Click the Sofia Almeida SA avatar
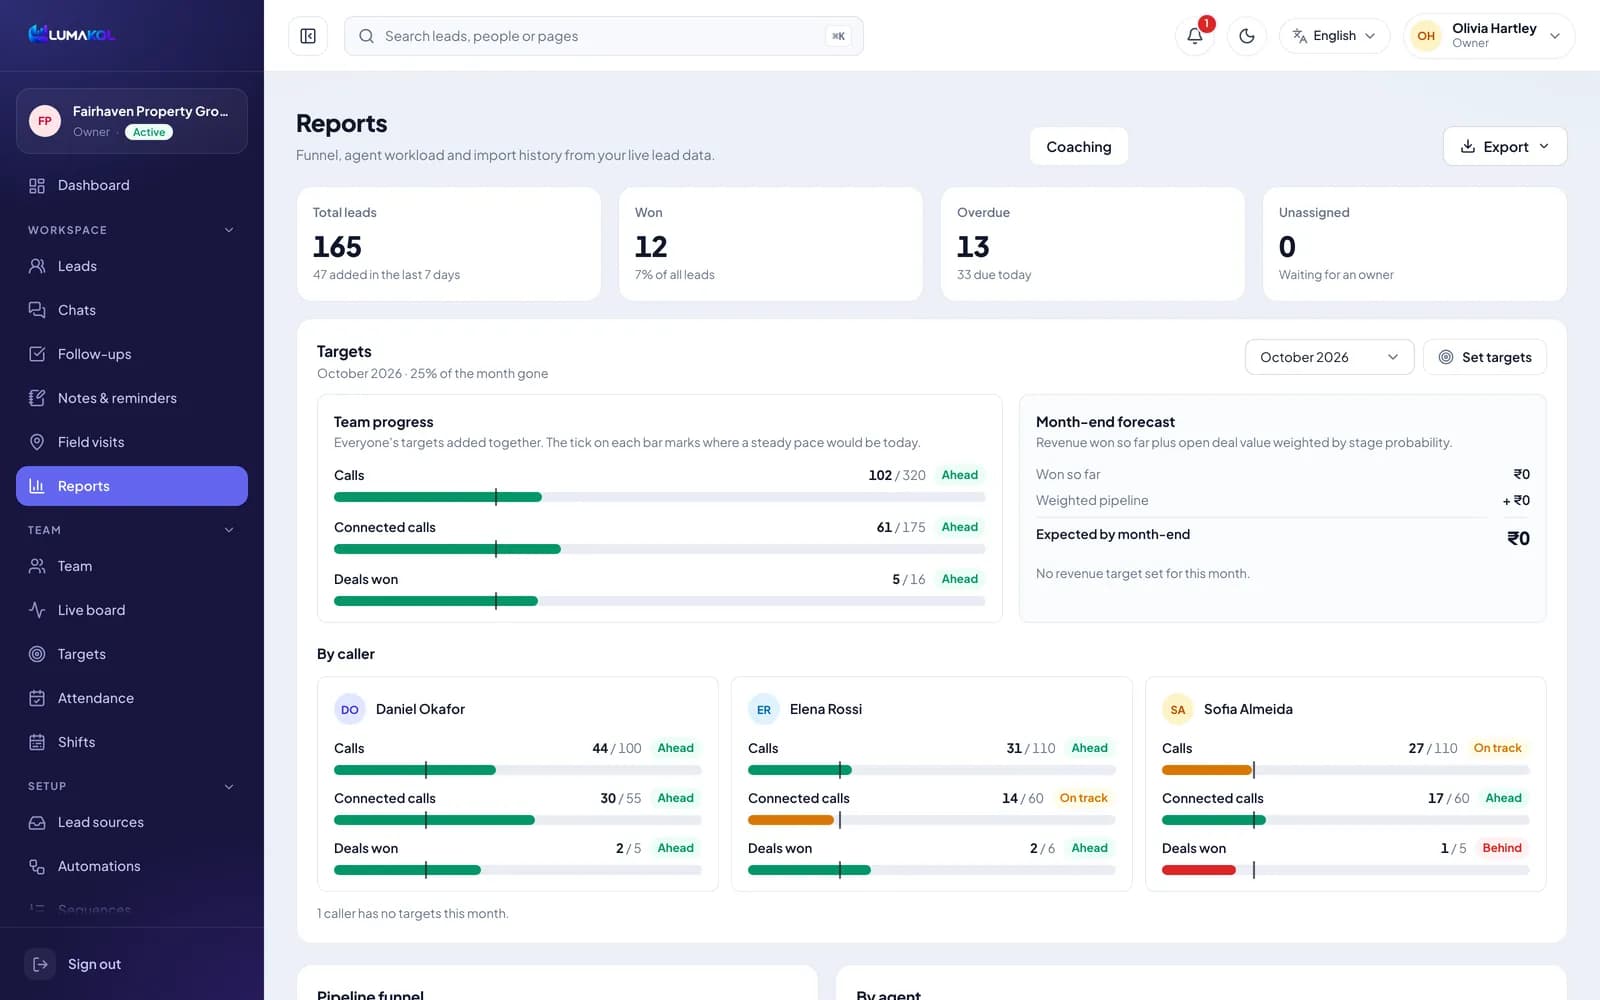Screen dimensions: 1600x1000 (1177, 709)
